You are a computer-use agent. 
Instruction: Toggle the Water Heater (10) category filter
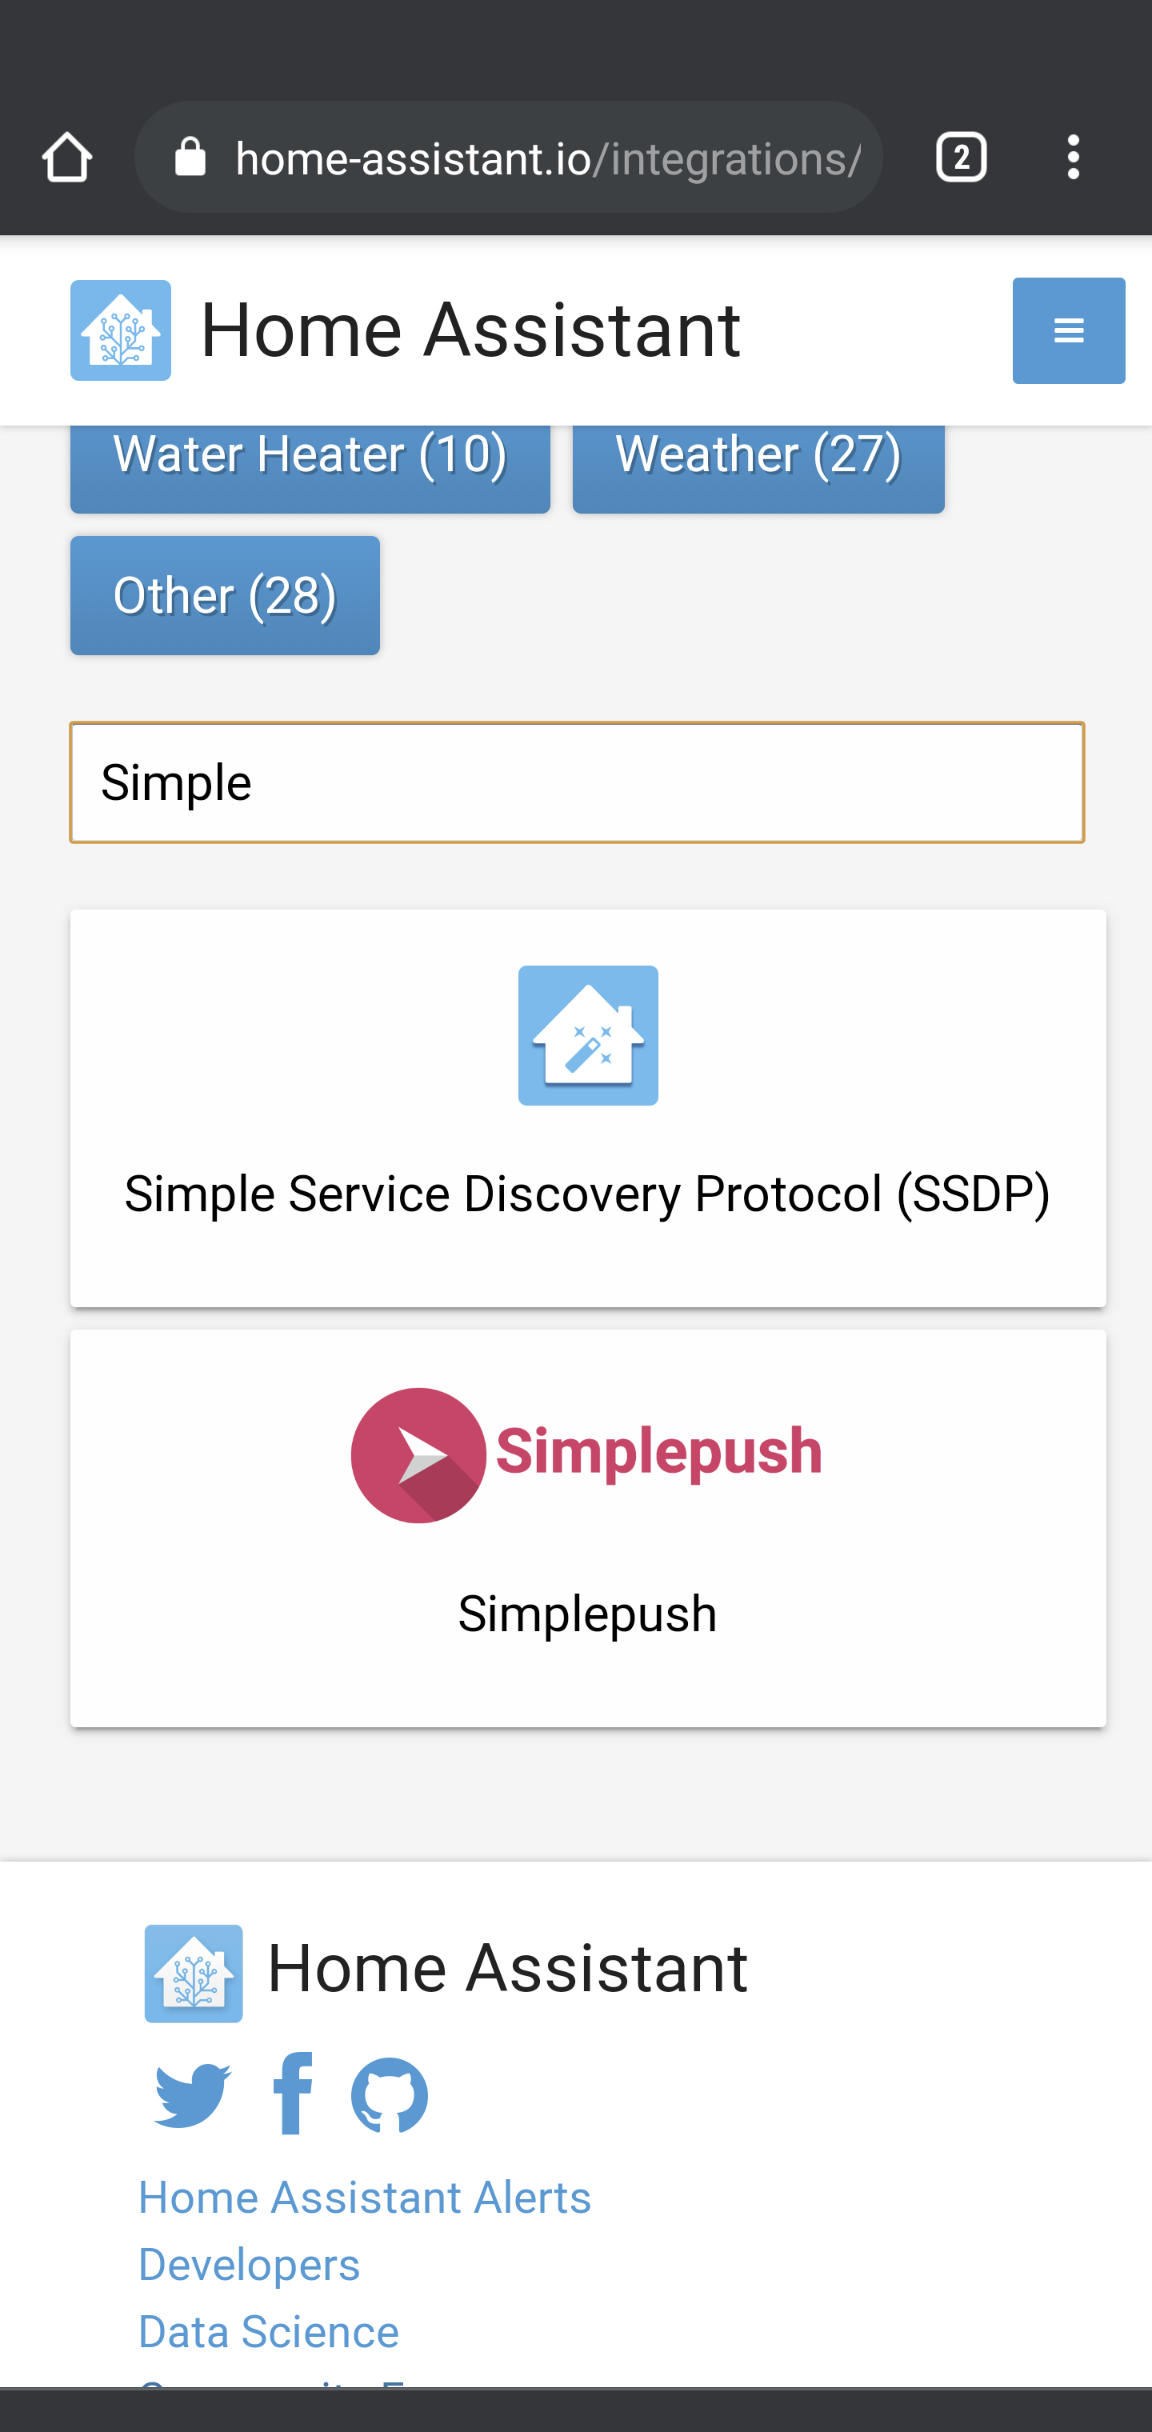(x=309, y=453)
